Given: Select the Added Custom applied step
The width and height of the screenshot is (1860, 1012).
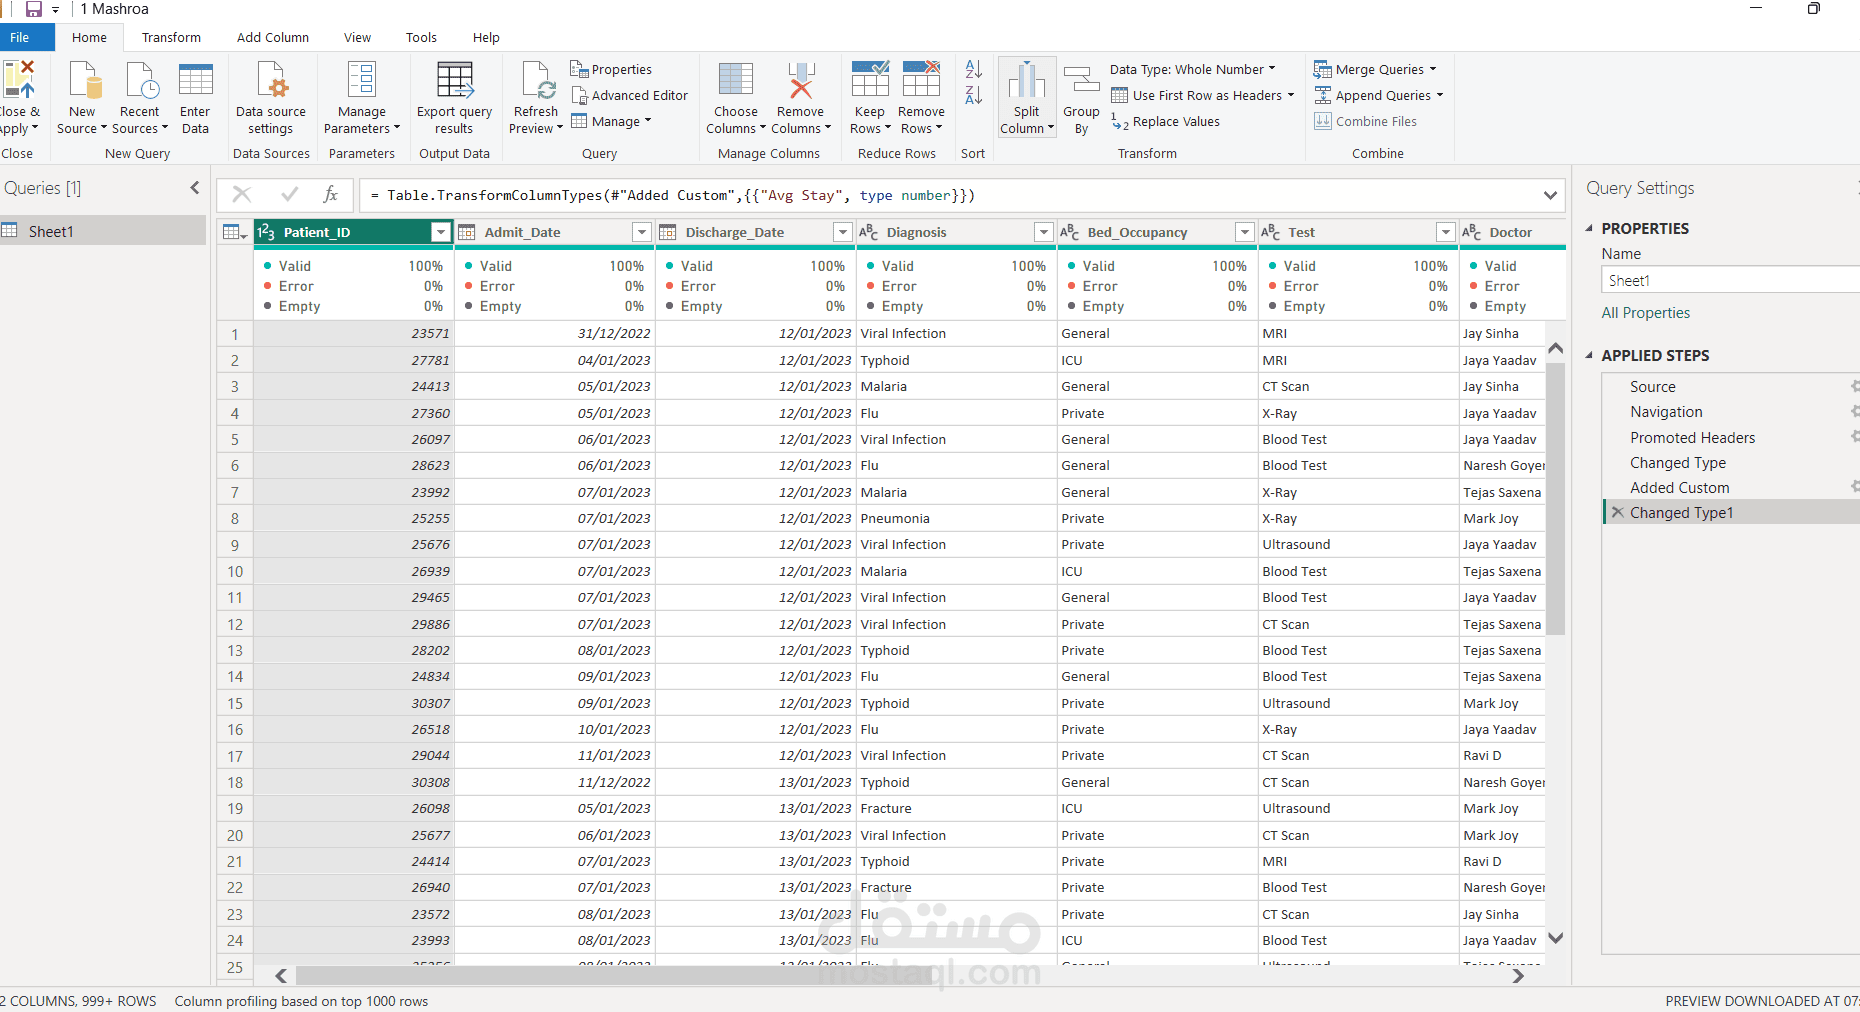Looking at the screenshot, I should tap(1679, 487).
